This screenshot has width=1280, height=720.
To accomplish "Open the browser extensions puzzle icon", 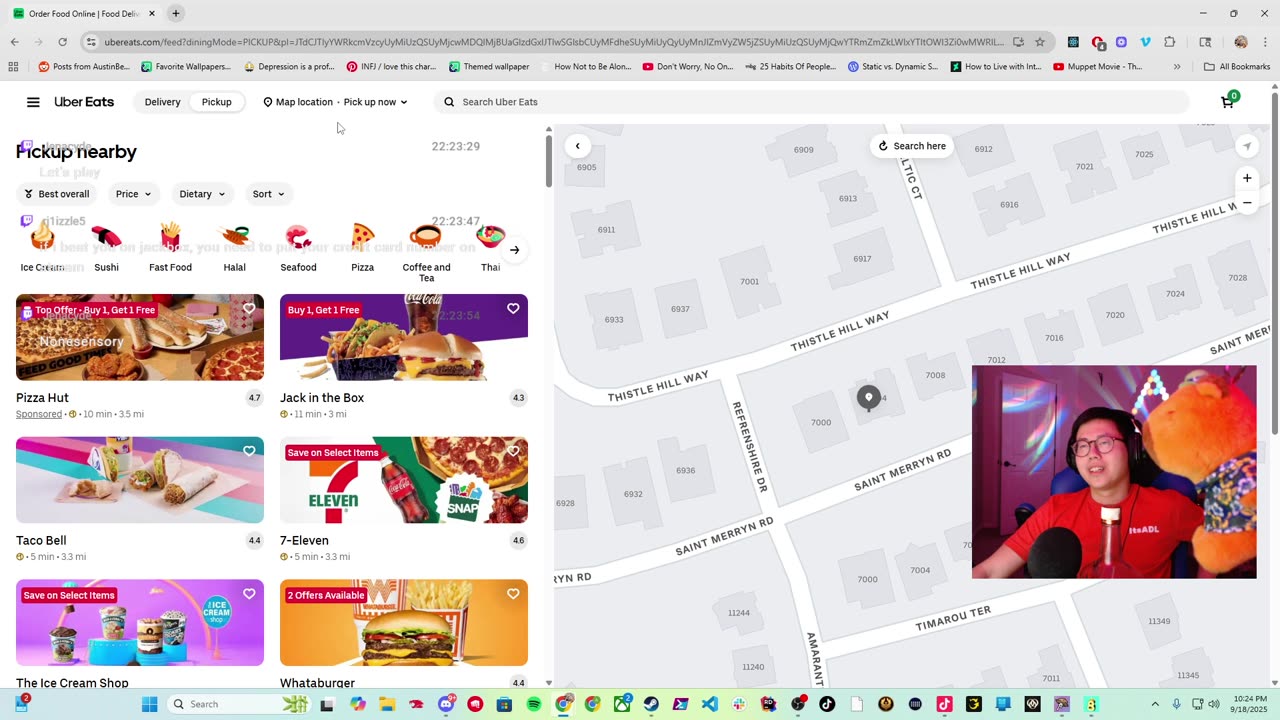I will click(x=1170, y=42).
